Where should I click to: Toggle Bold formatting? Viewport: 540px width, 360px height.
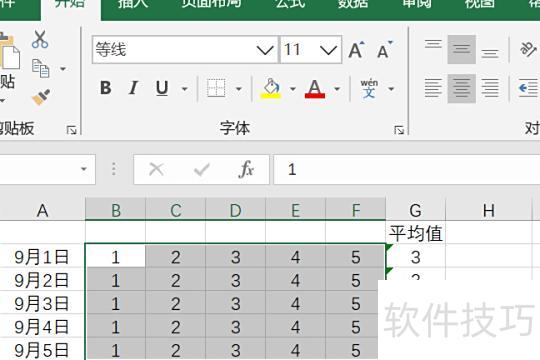[105, 88]
